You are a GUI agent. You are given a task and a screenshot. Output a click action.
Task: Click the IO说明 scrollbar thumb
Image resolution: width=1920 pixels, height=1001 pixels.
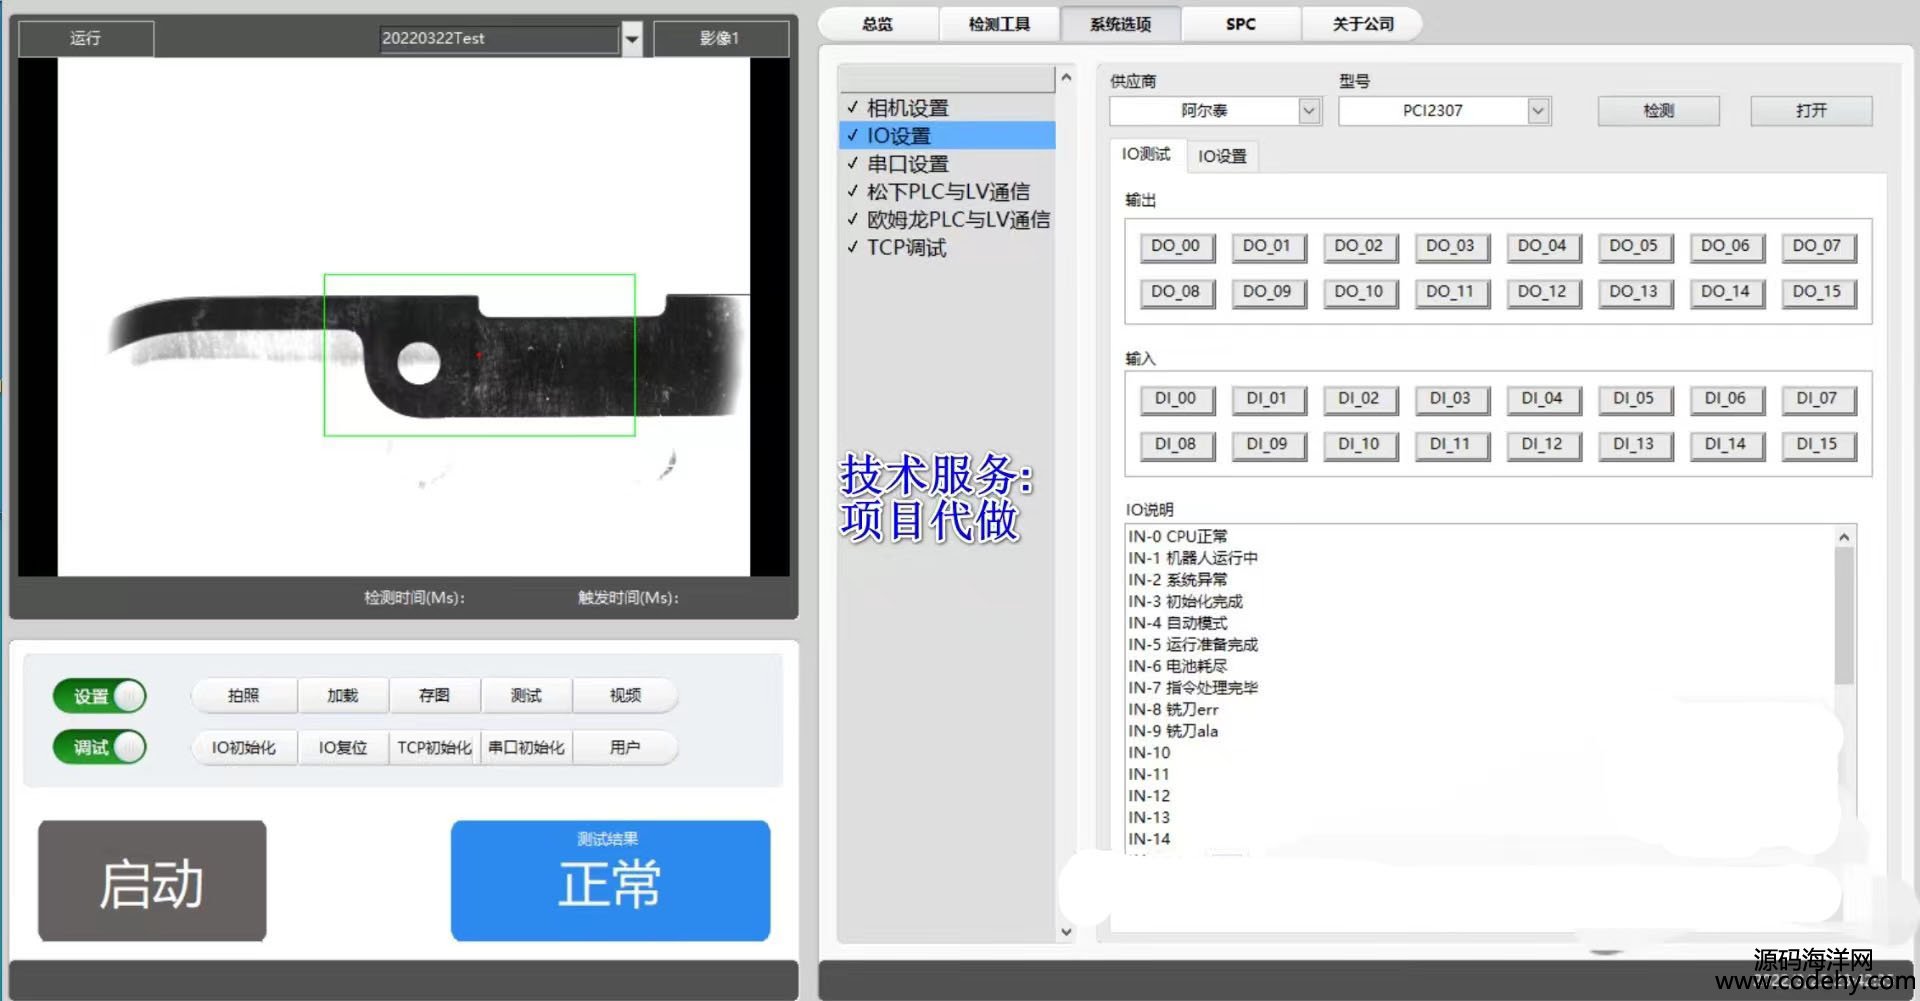[x=1844, y=616]
